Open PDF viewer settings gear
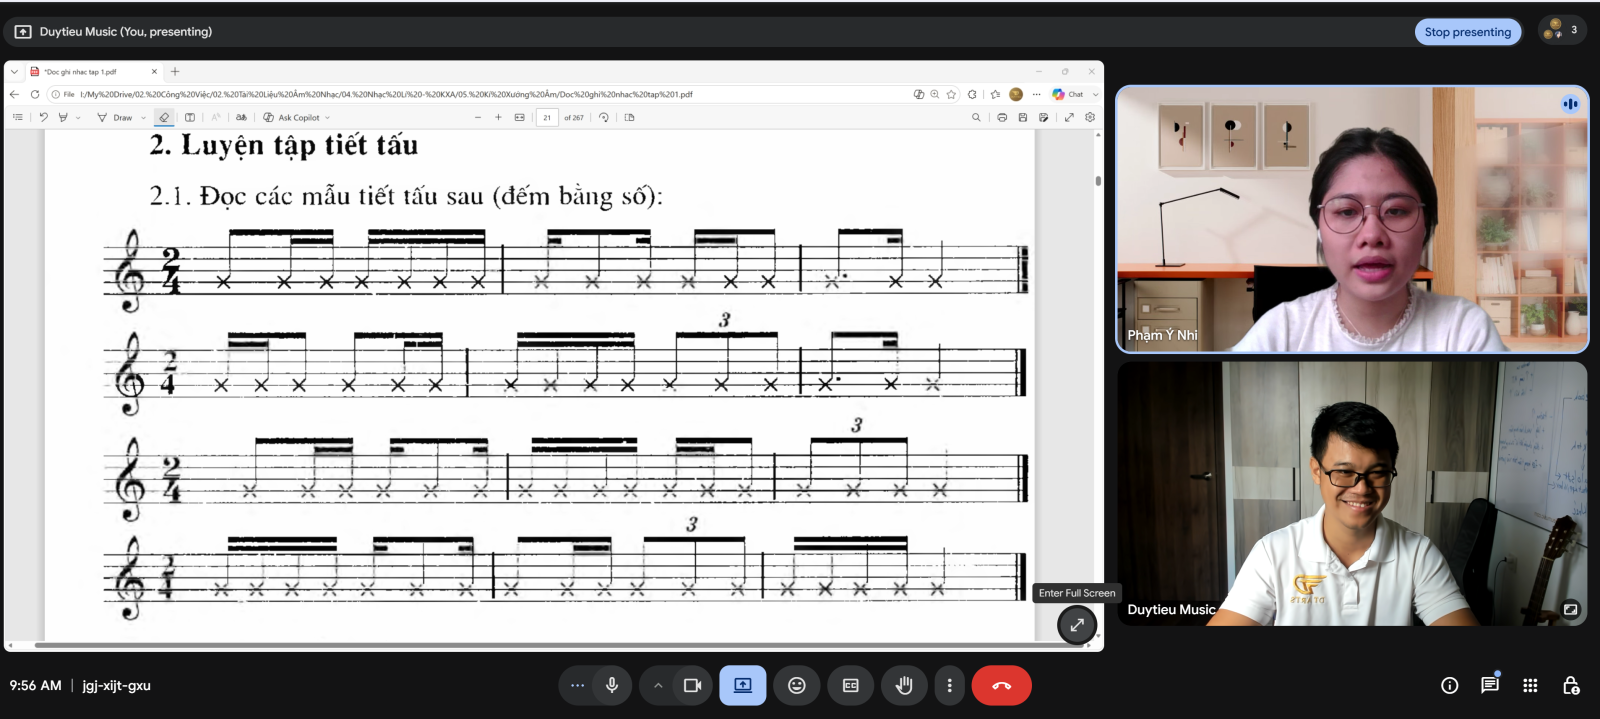The width and height of the screenshot is (1600, 719). click(1090, 117)
